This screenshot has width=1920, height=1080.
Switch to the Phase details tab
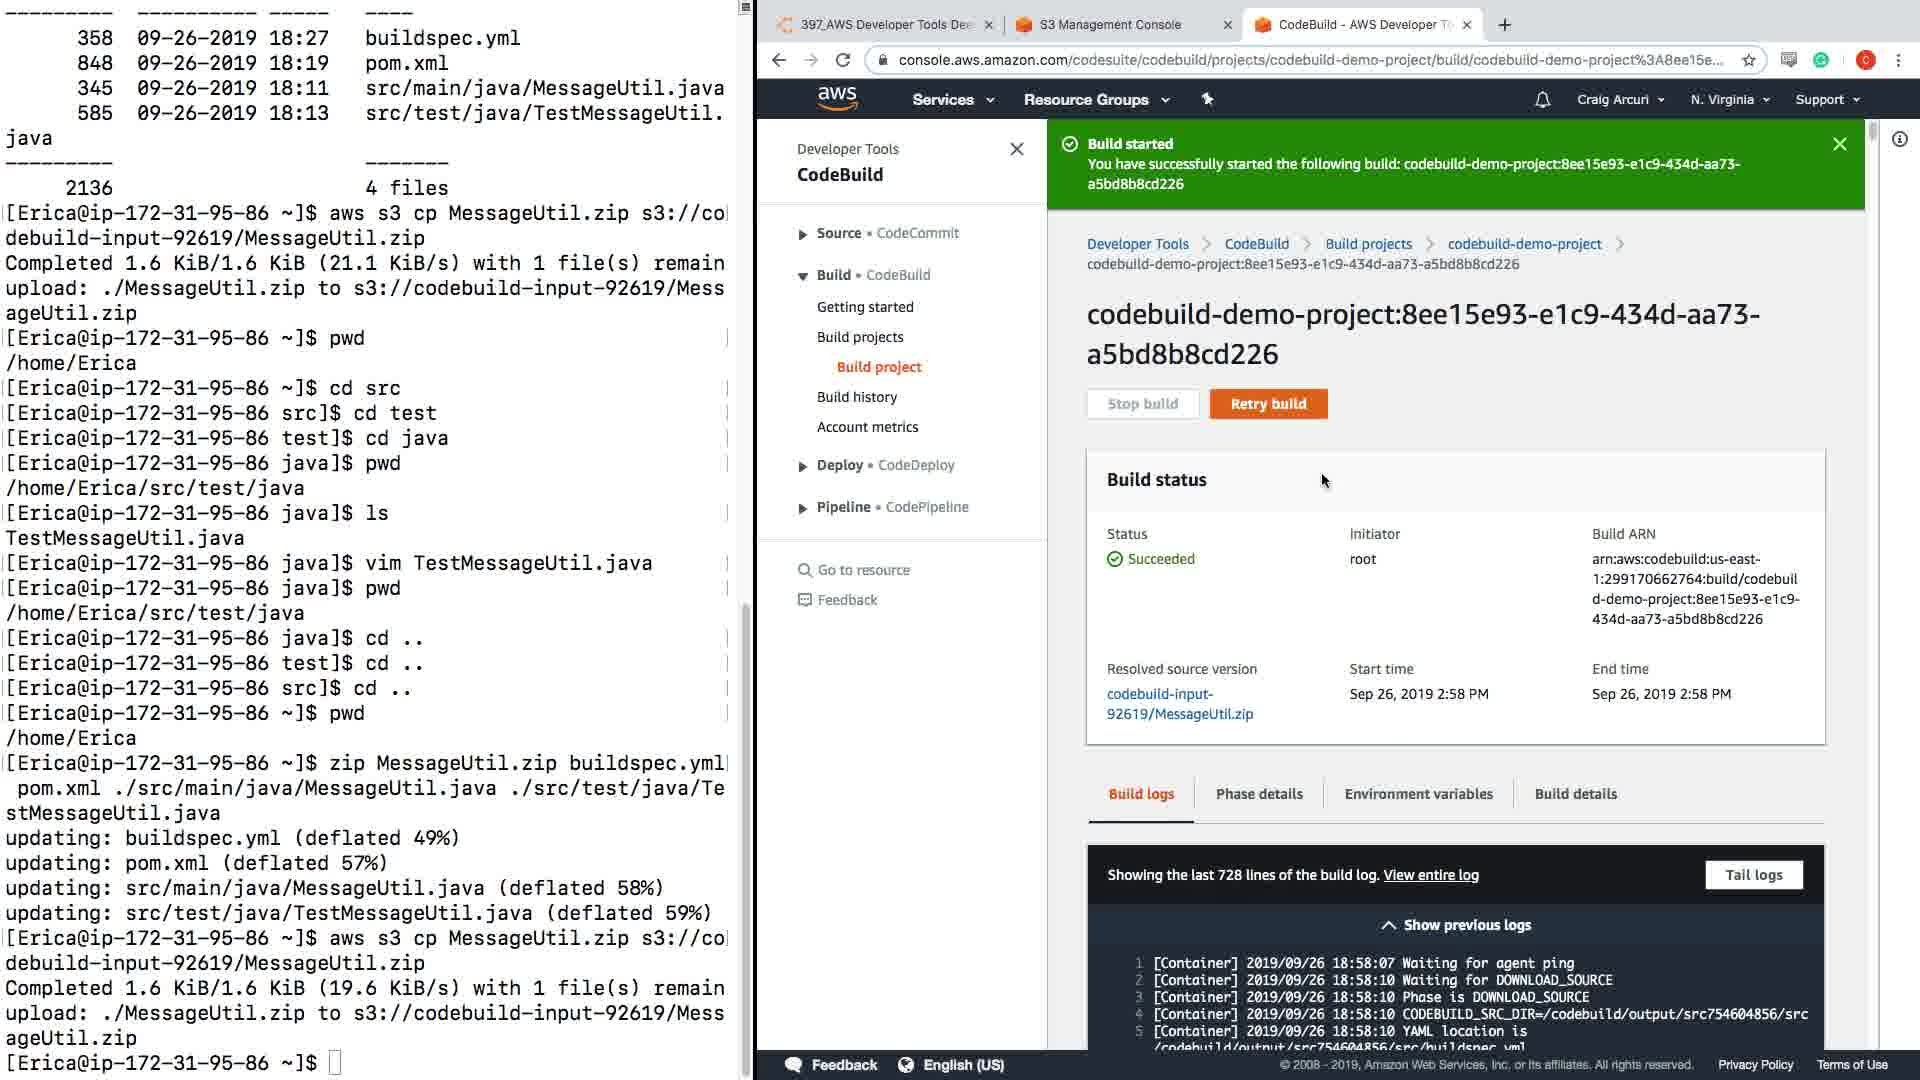click(x=1258, y=794)
